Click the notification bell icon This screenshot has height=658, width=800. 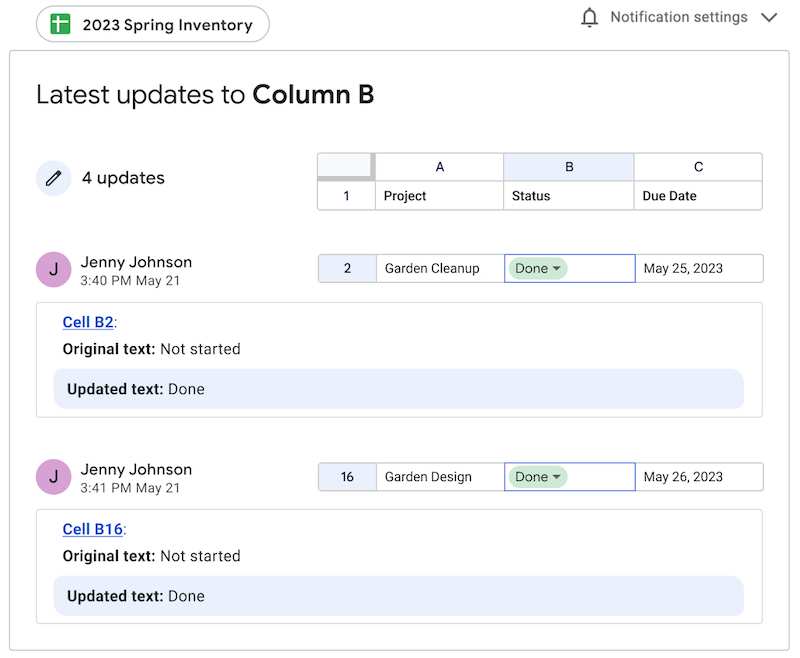tap(589, 17)
